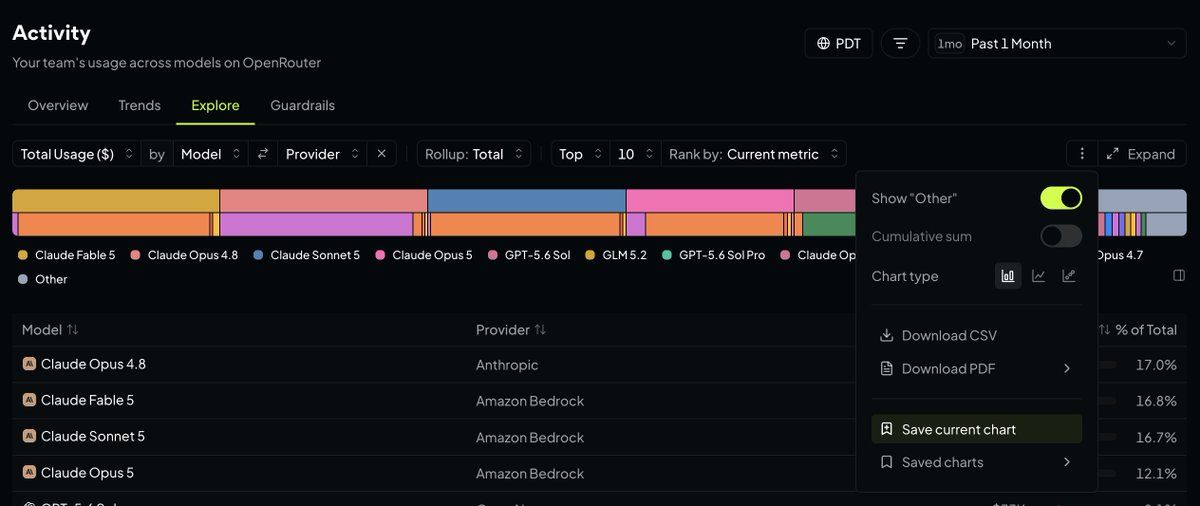Click the Claude Opus 4.8 row model icon

tap(29, 364)
